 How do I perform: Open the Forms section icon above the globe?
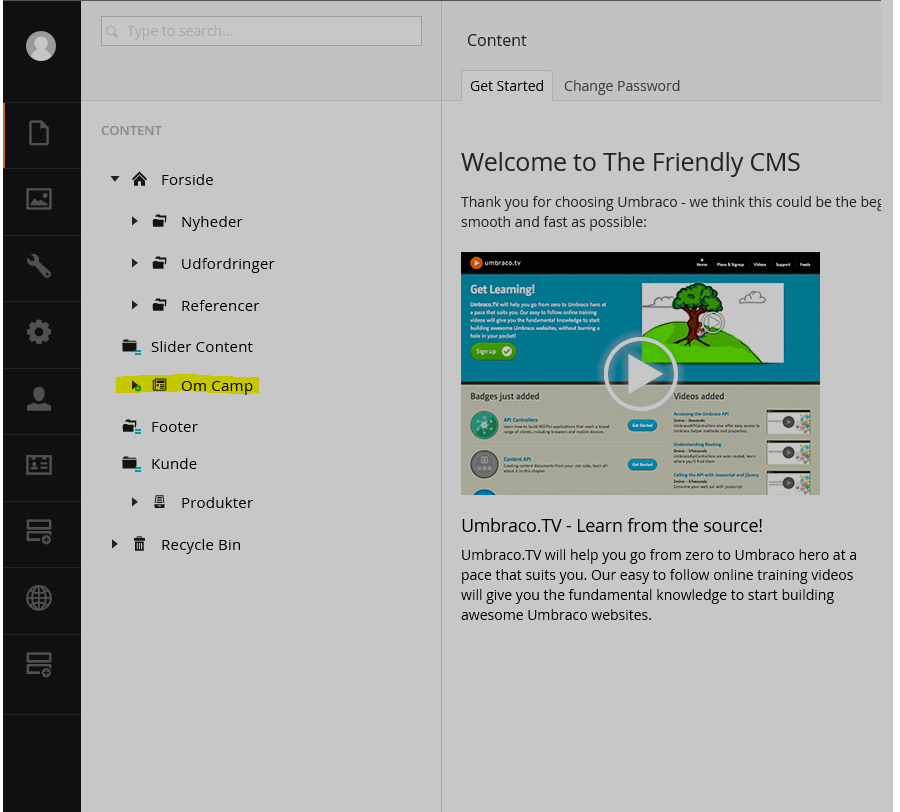[39, 531]
